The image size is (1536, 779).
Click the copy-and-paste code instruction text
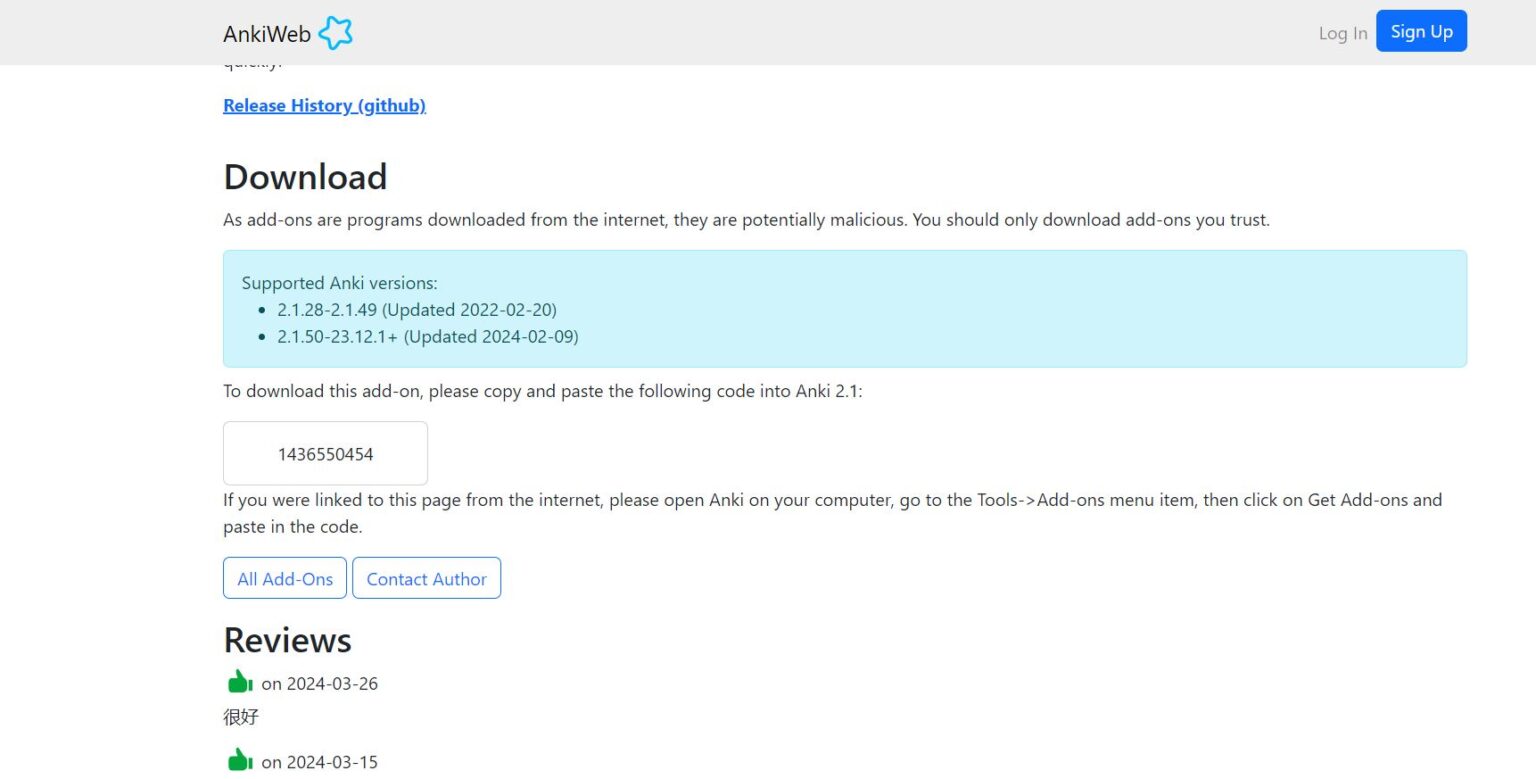click(x=542, y=391)
